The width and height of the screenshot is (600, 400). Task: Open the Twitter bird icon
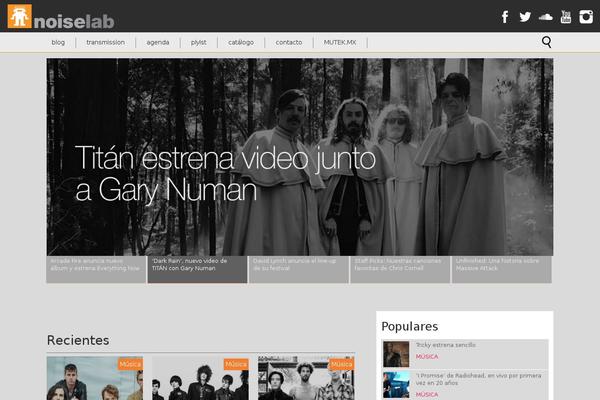[525, 17]
